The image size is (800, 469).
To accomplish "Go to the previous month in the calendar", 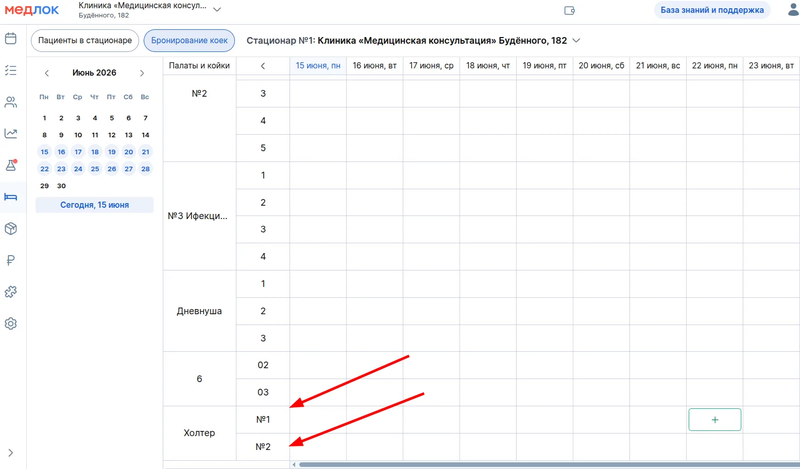I will pyautogui.click(x=46, y=73).
